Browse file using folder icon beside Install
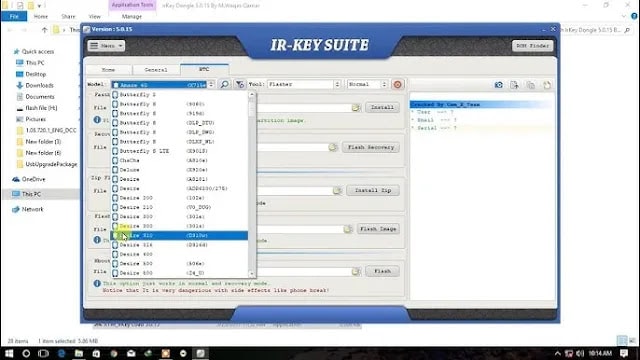Viewport: 640px width, 360px height. pyautogui.click(x=356, y=107)
